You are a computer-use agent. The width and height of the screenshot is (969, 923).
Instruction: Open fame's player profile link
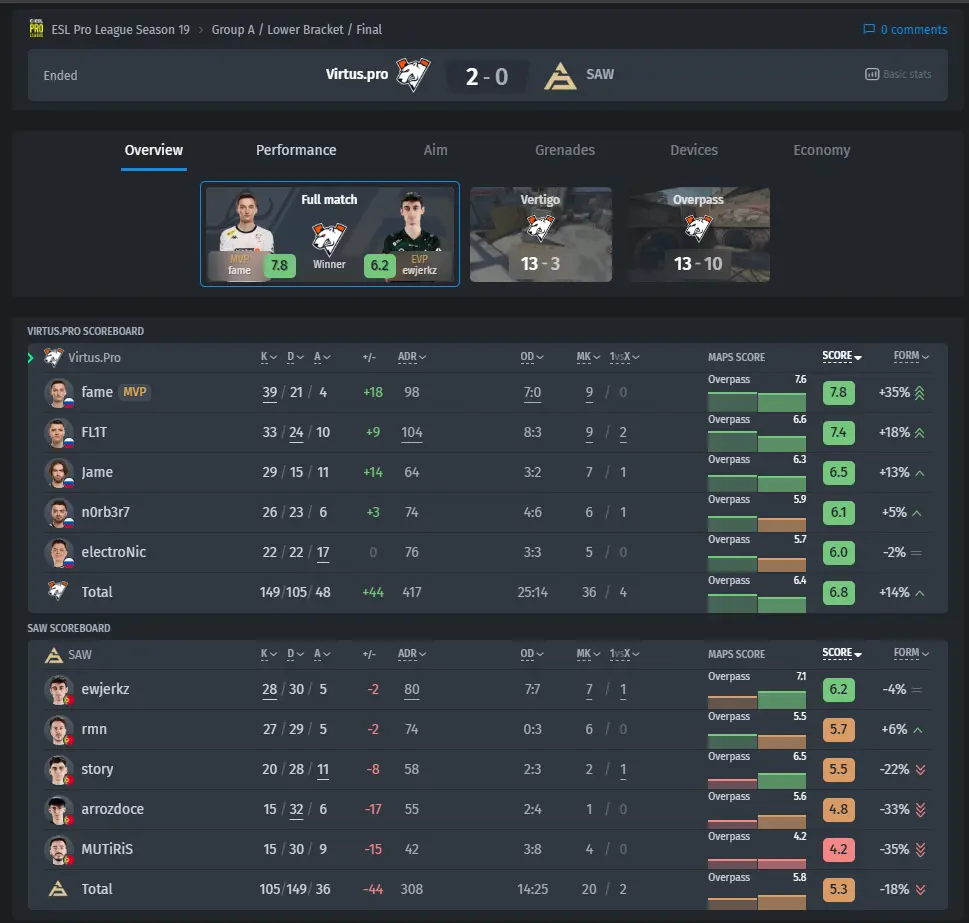97,392
